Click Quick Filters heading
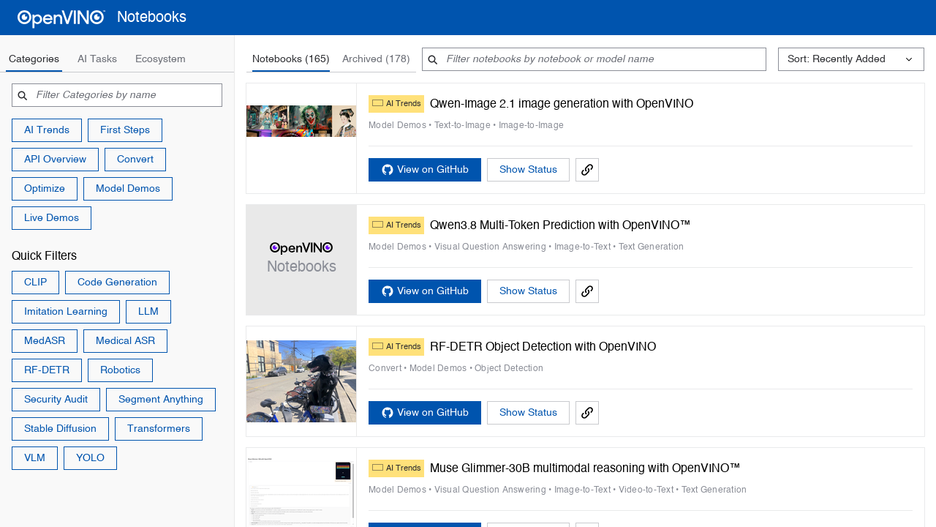The height and width of the screenshot is (527, 936). pyautogui.click(x=44, y=255)
